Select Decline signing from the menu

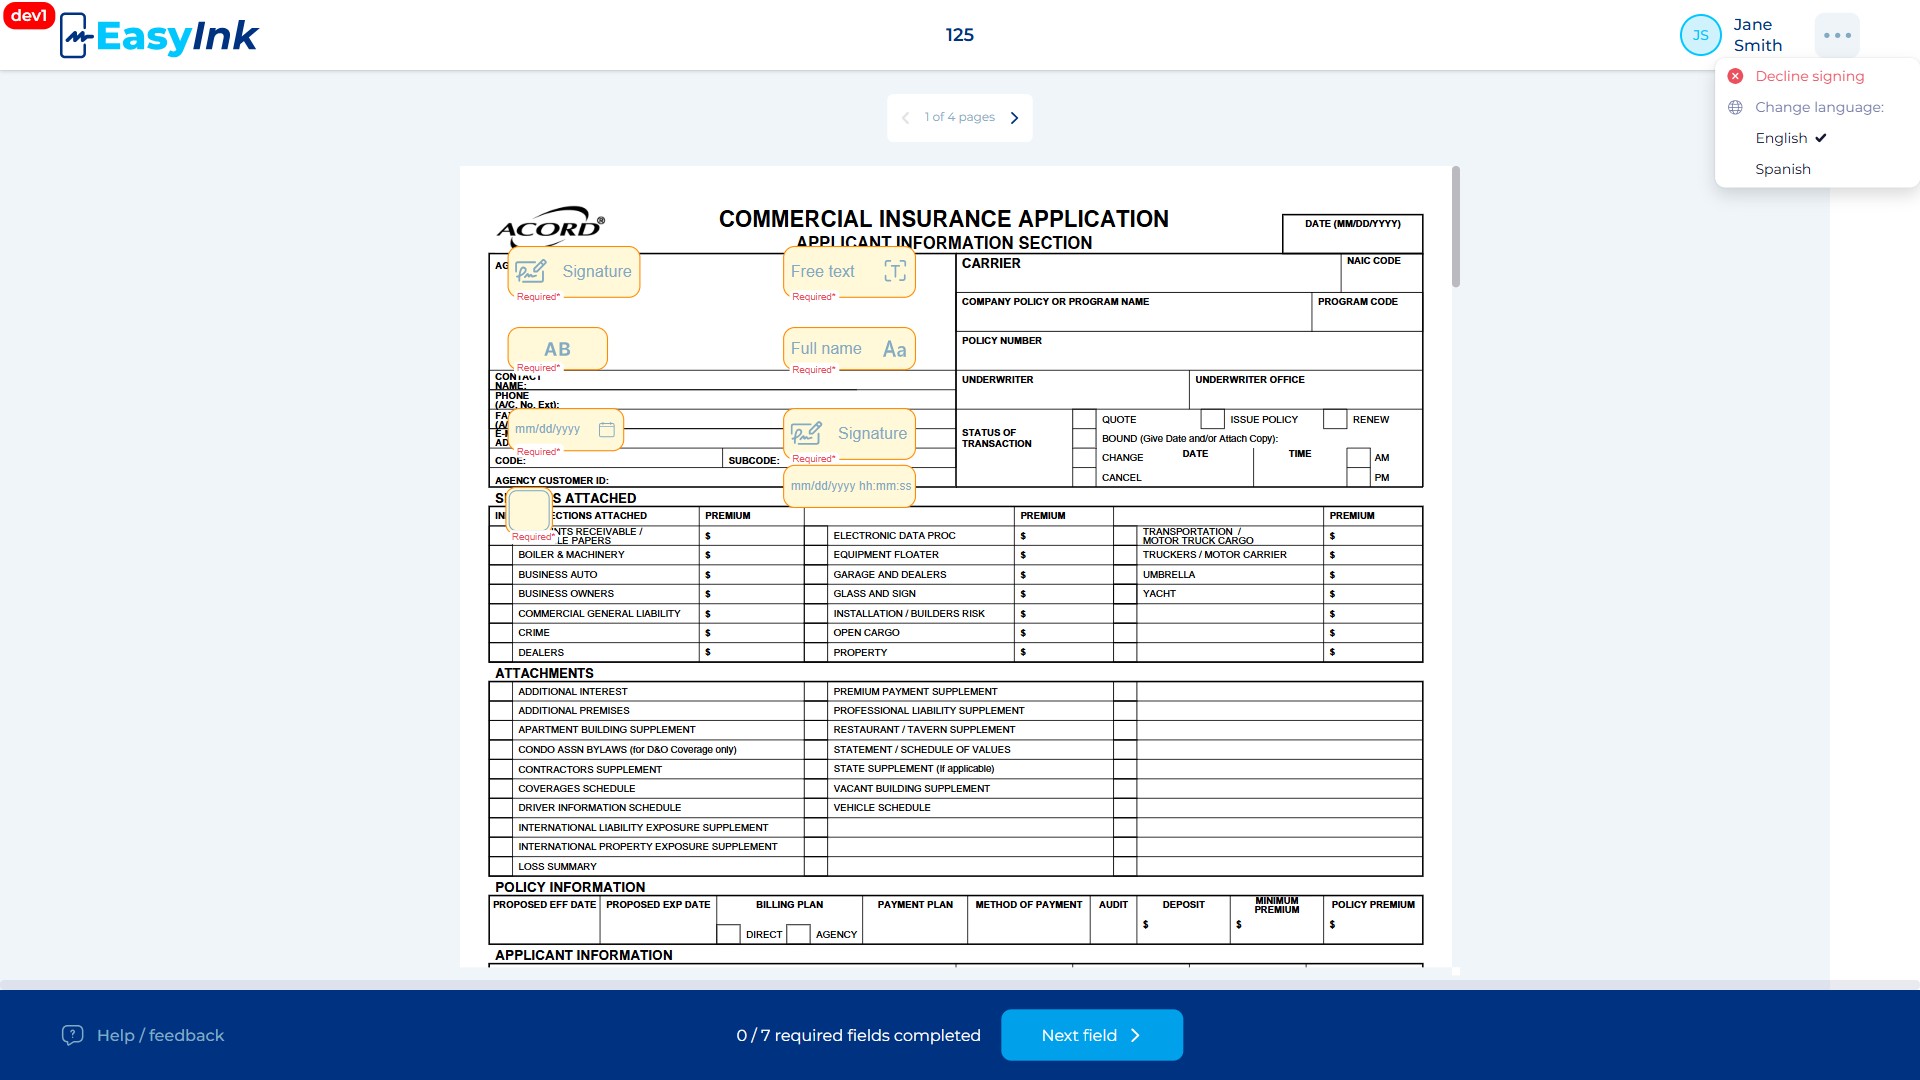pos(1809,76)
